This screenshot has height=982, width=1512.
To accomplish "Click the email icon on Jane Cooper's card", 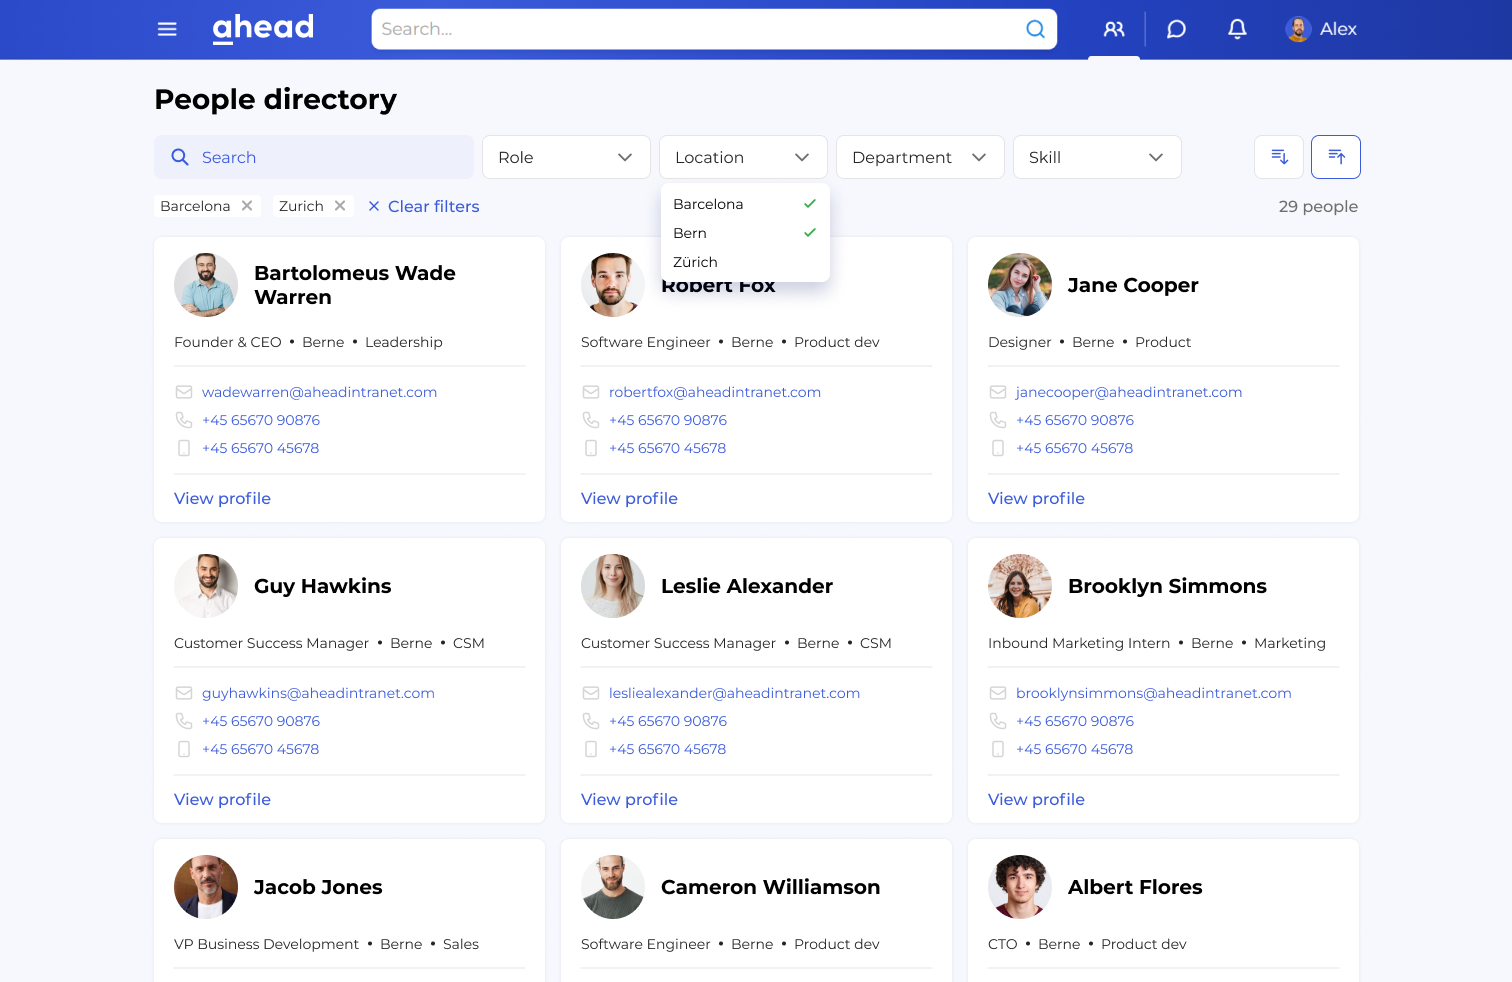I will point(996,392).
